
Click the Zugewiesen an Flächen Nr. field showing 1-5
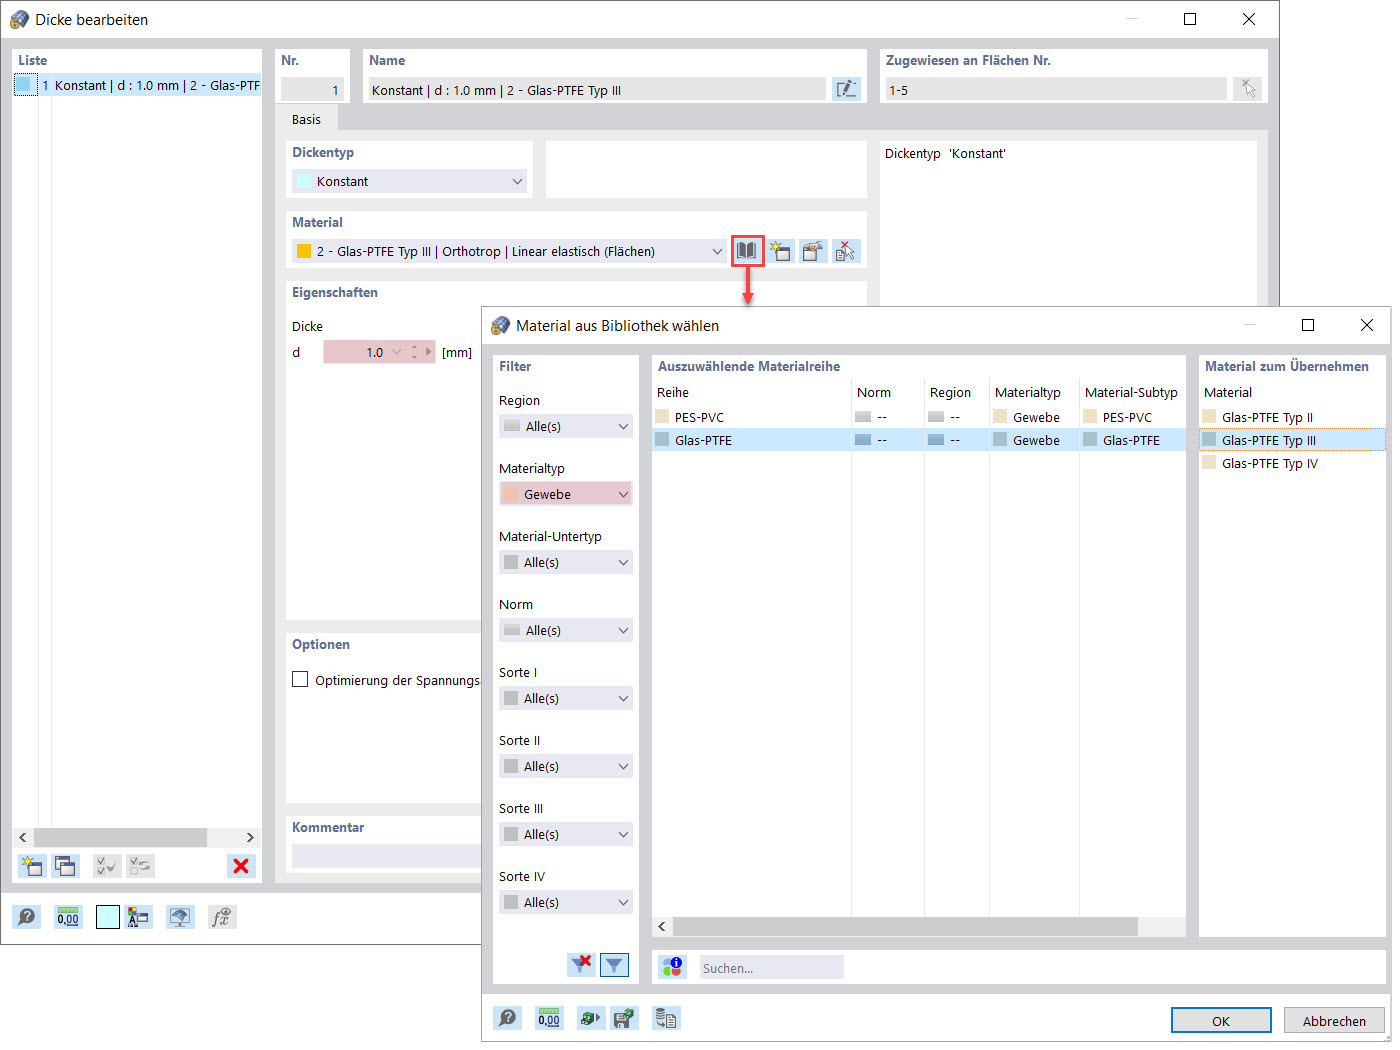1056,89
